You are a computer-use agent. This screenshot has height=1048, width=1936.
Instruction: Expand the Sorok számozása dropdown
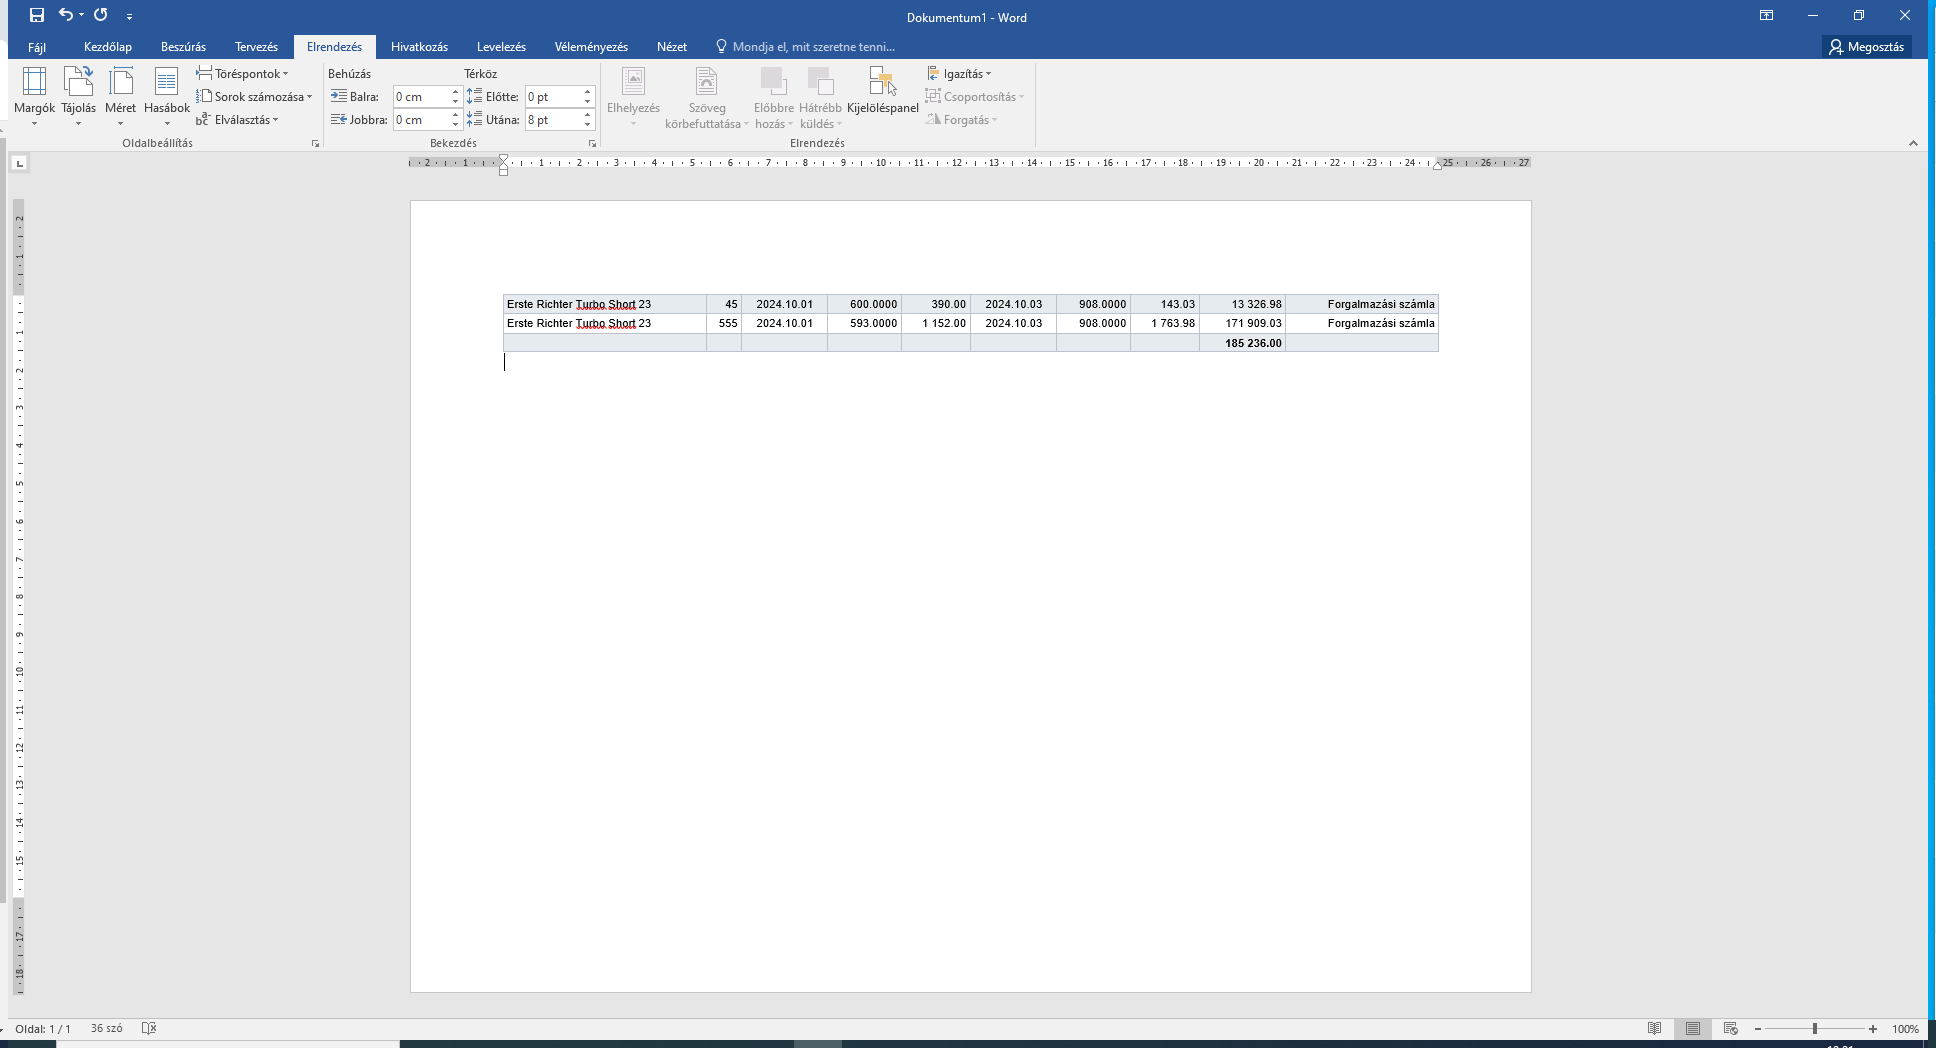pos(254,97)
